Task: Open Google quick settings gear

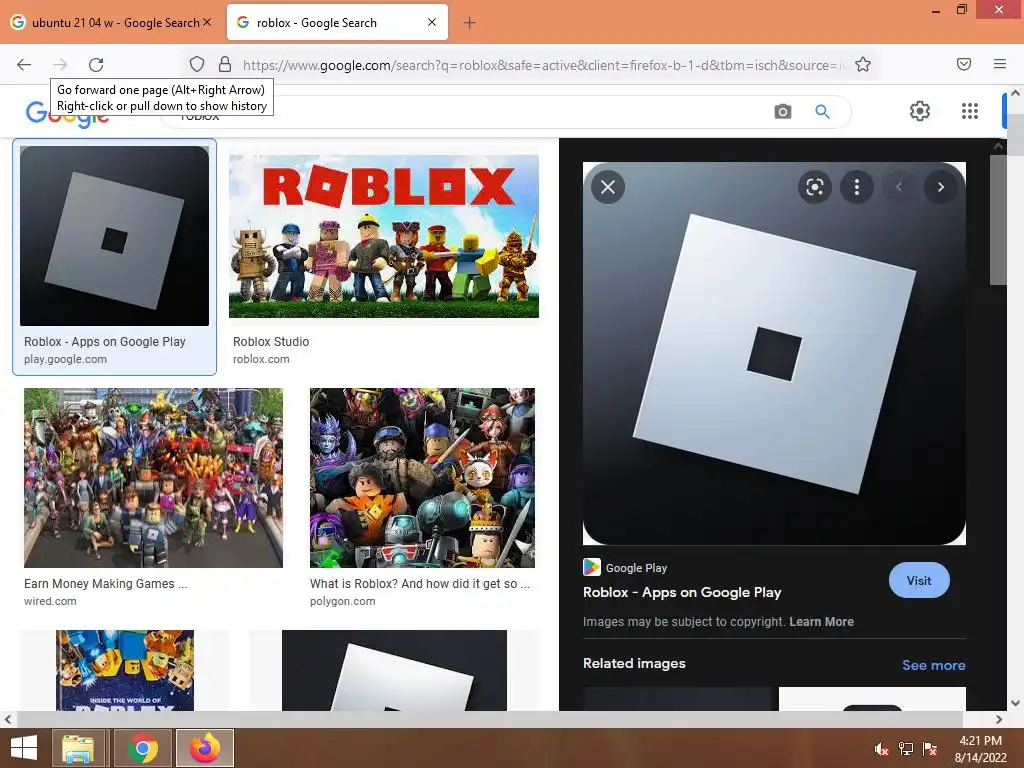Action: pyautogui.click(x=920, y=111)
